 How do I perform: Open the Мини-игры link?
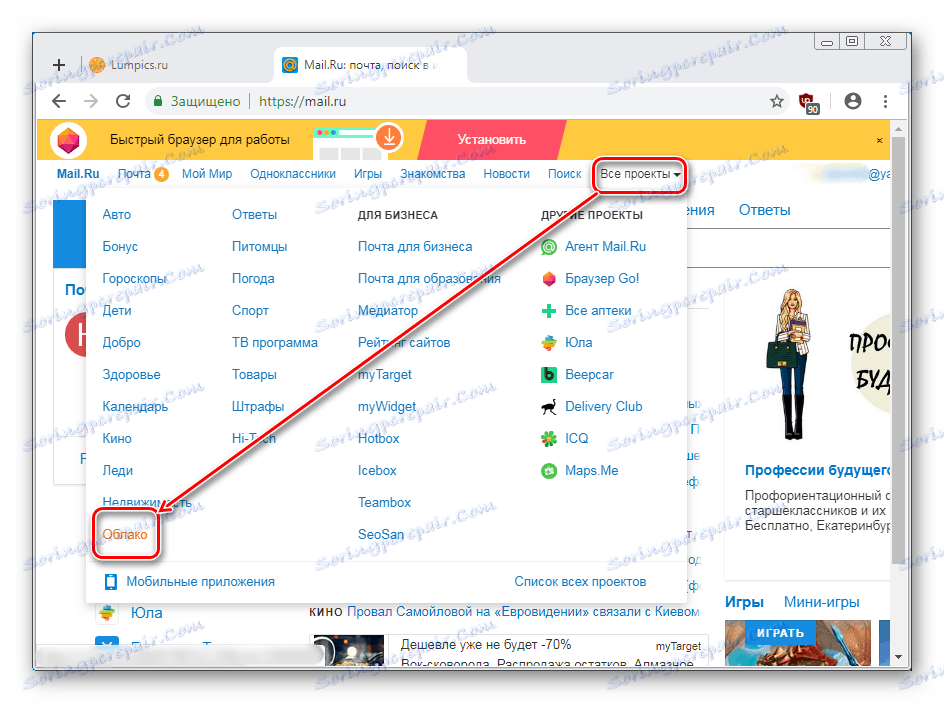point(821,602)
